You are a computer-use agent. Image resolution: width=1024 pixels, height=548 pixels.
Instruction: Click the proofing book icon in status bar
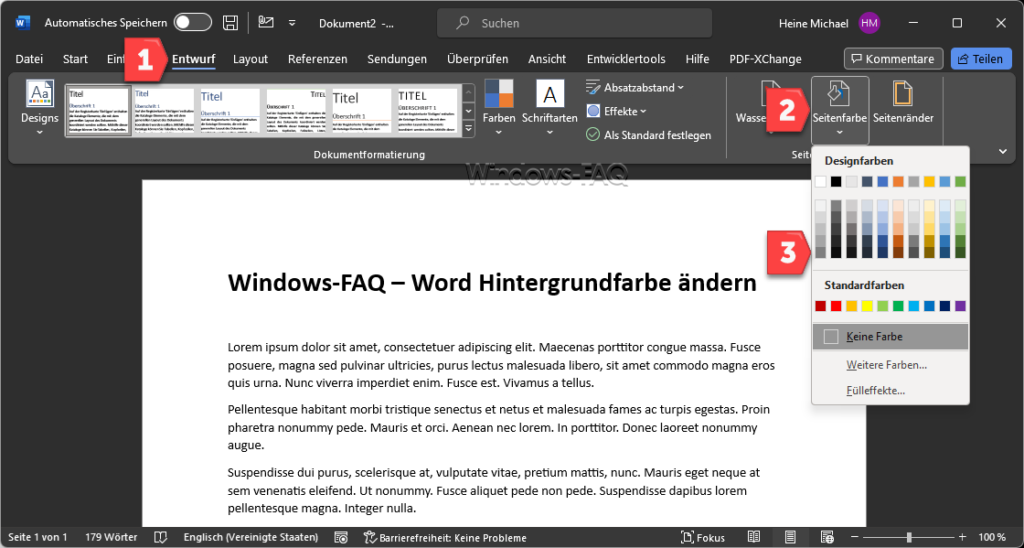click(161, 538)
